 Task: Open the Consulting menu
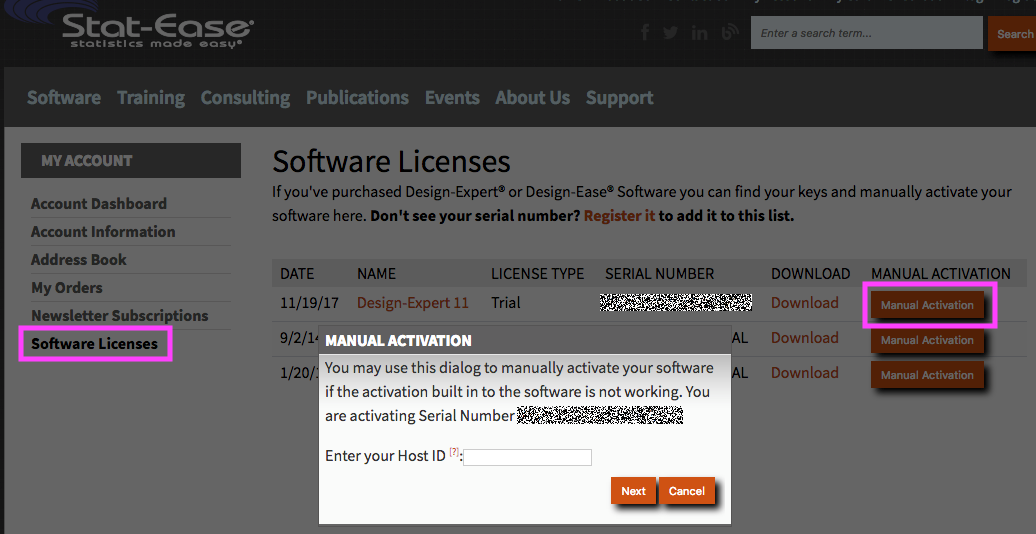(x=245, y=98)
